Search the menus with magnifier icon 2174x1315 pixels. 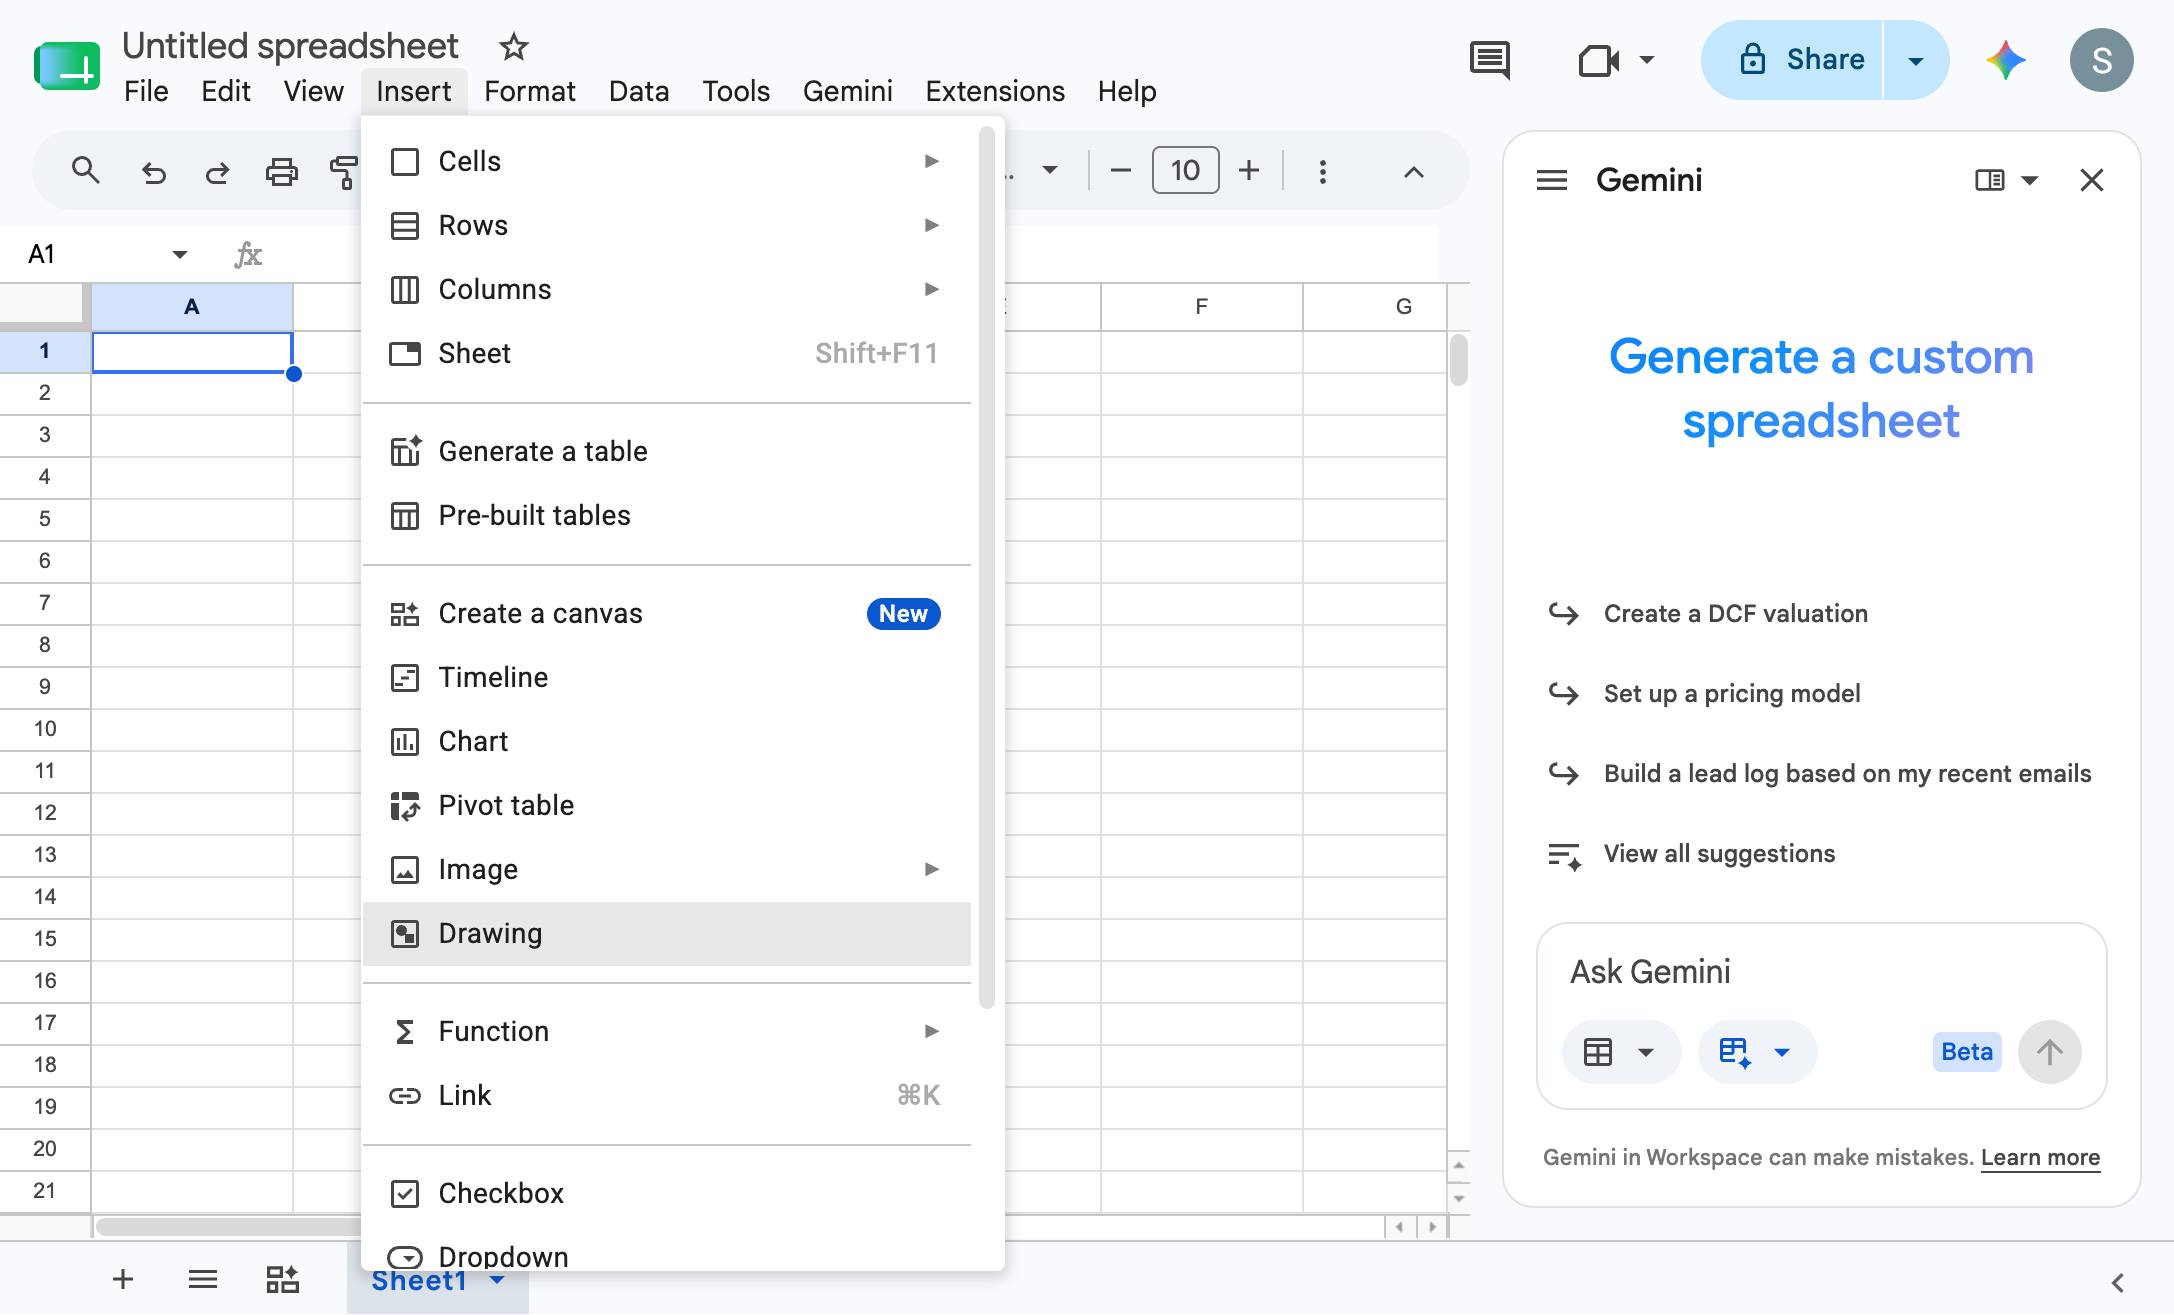(86, 171)
